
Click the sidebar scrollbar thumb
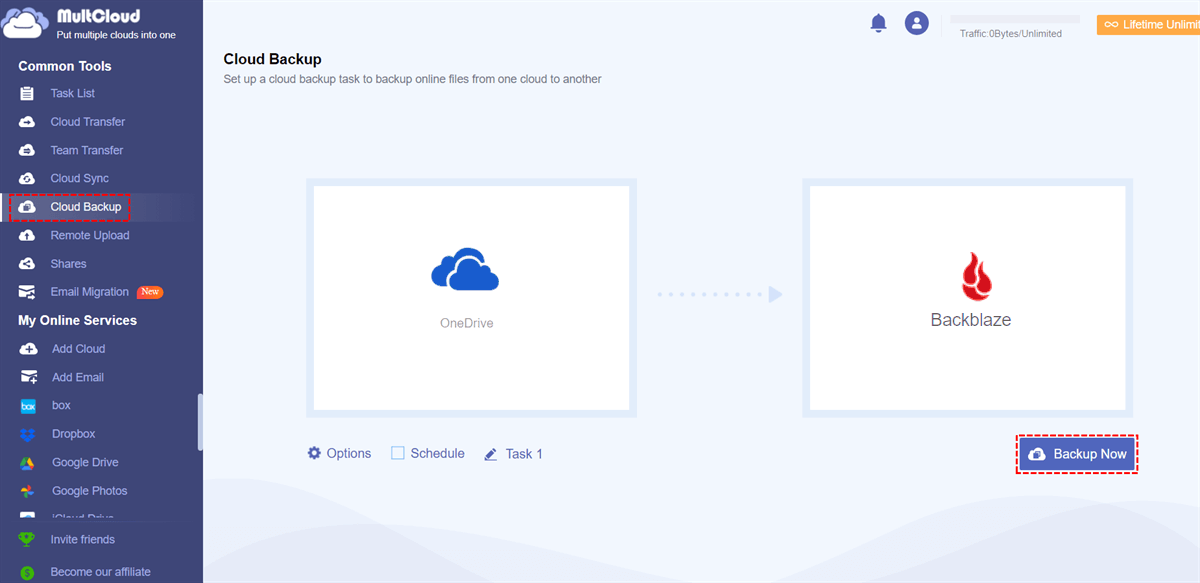[x=200, y=421]
